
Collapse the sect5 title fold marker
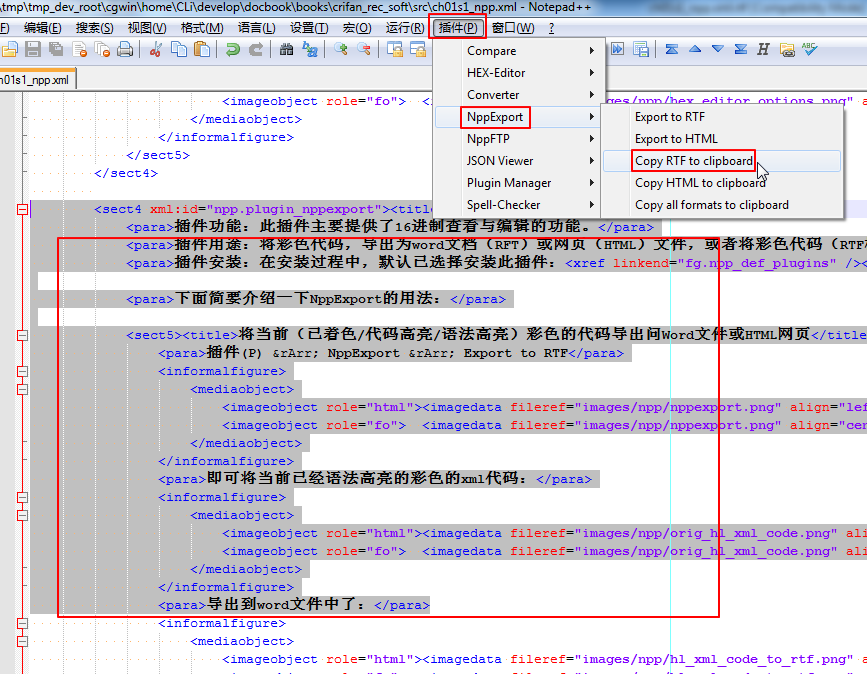click(x=20, y=335)
